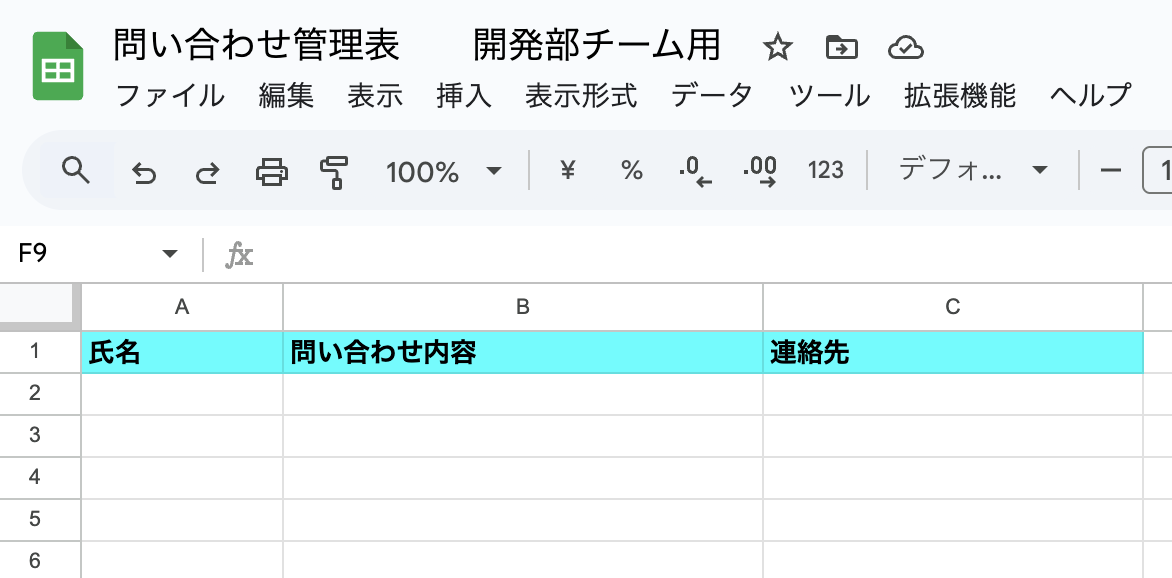Undo the last action
Image resolution: width=1172 pixels, height=578 pixels.
144,172
